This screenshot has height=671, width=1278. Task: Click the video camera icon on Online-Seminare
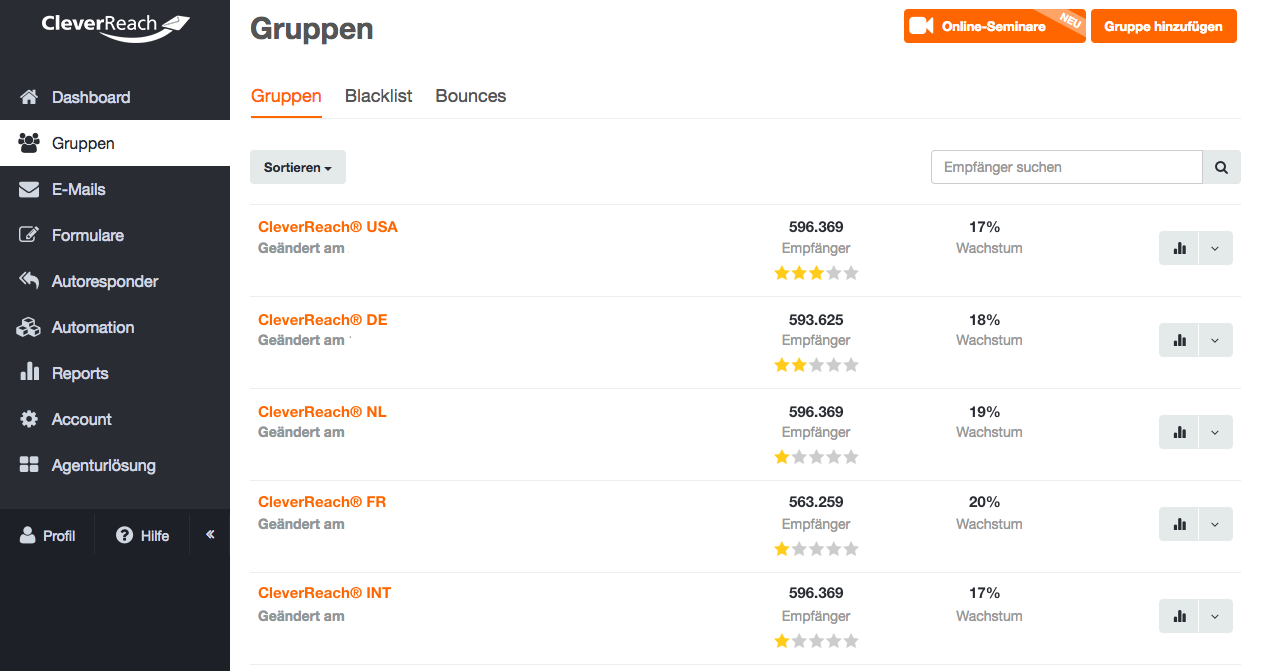click(921, 26)
